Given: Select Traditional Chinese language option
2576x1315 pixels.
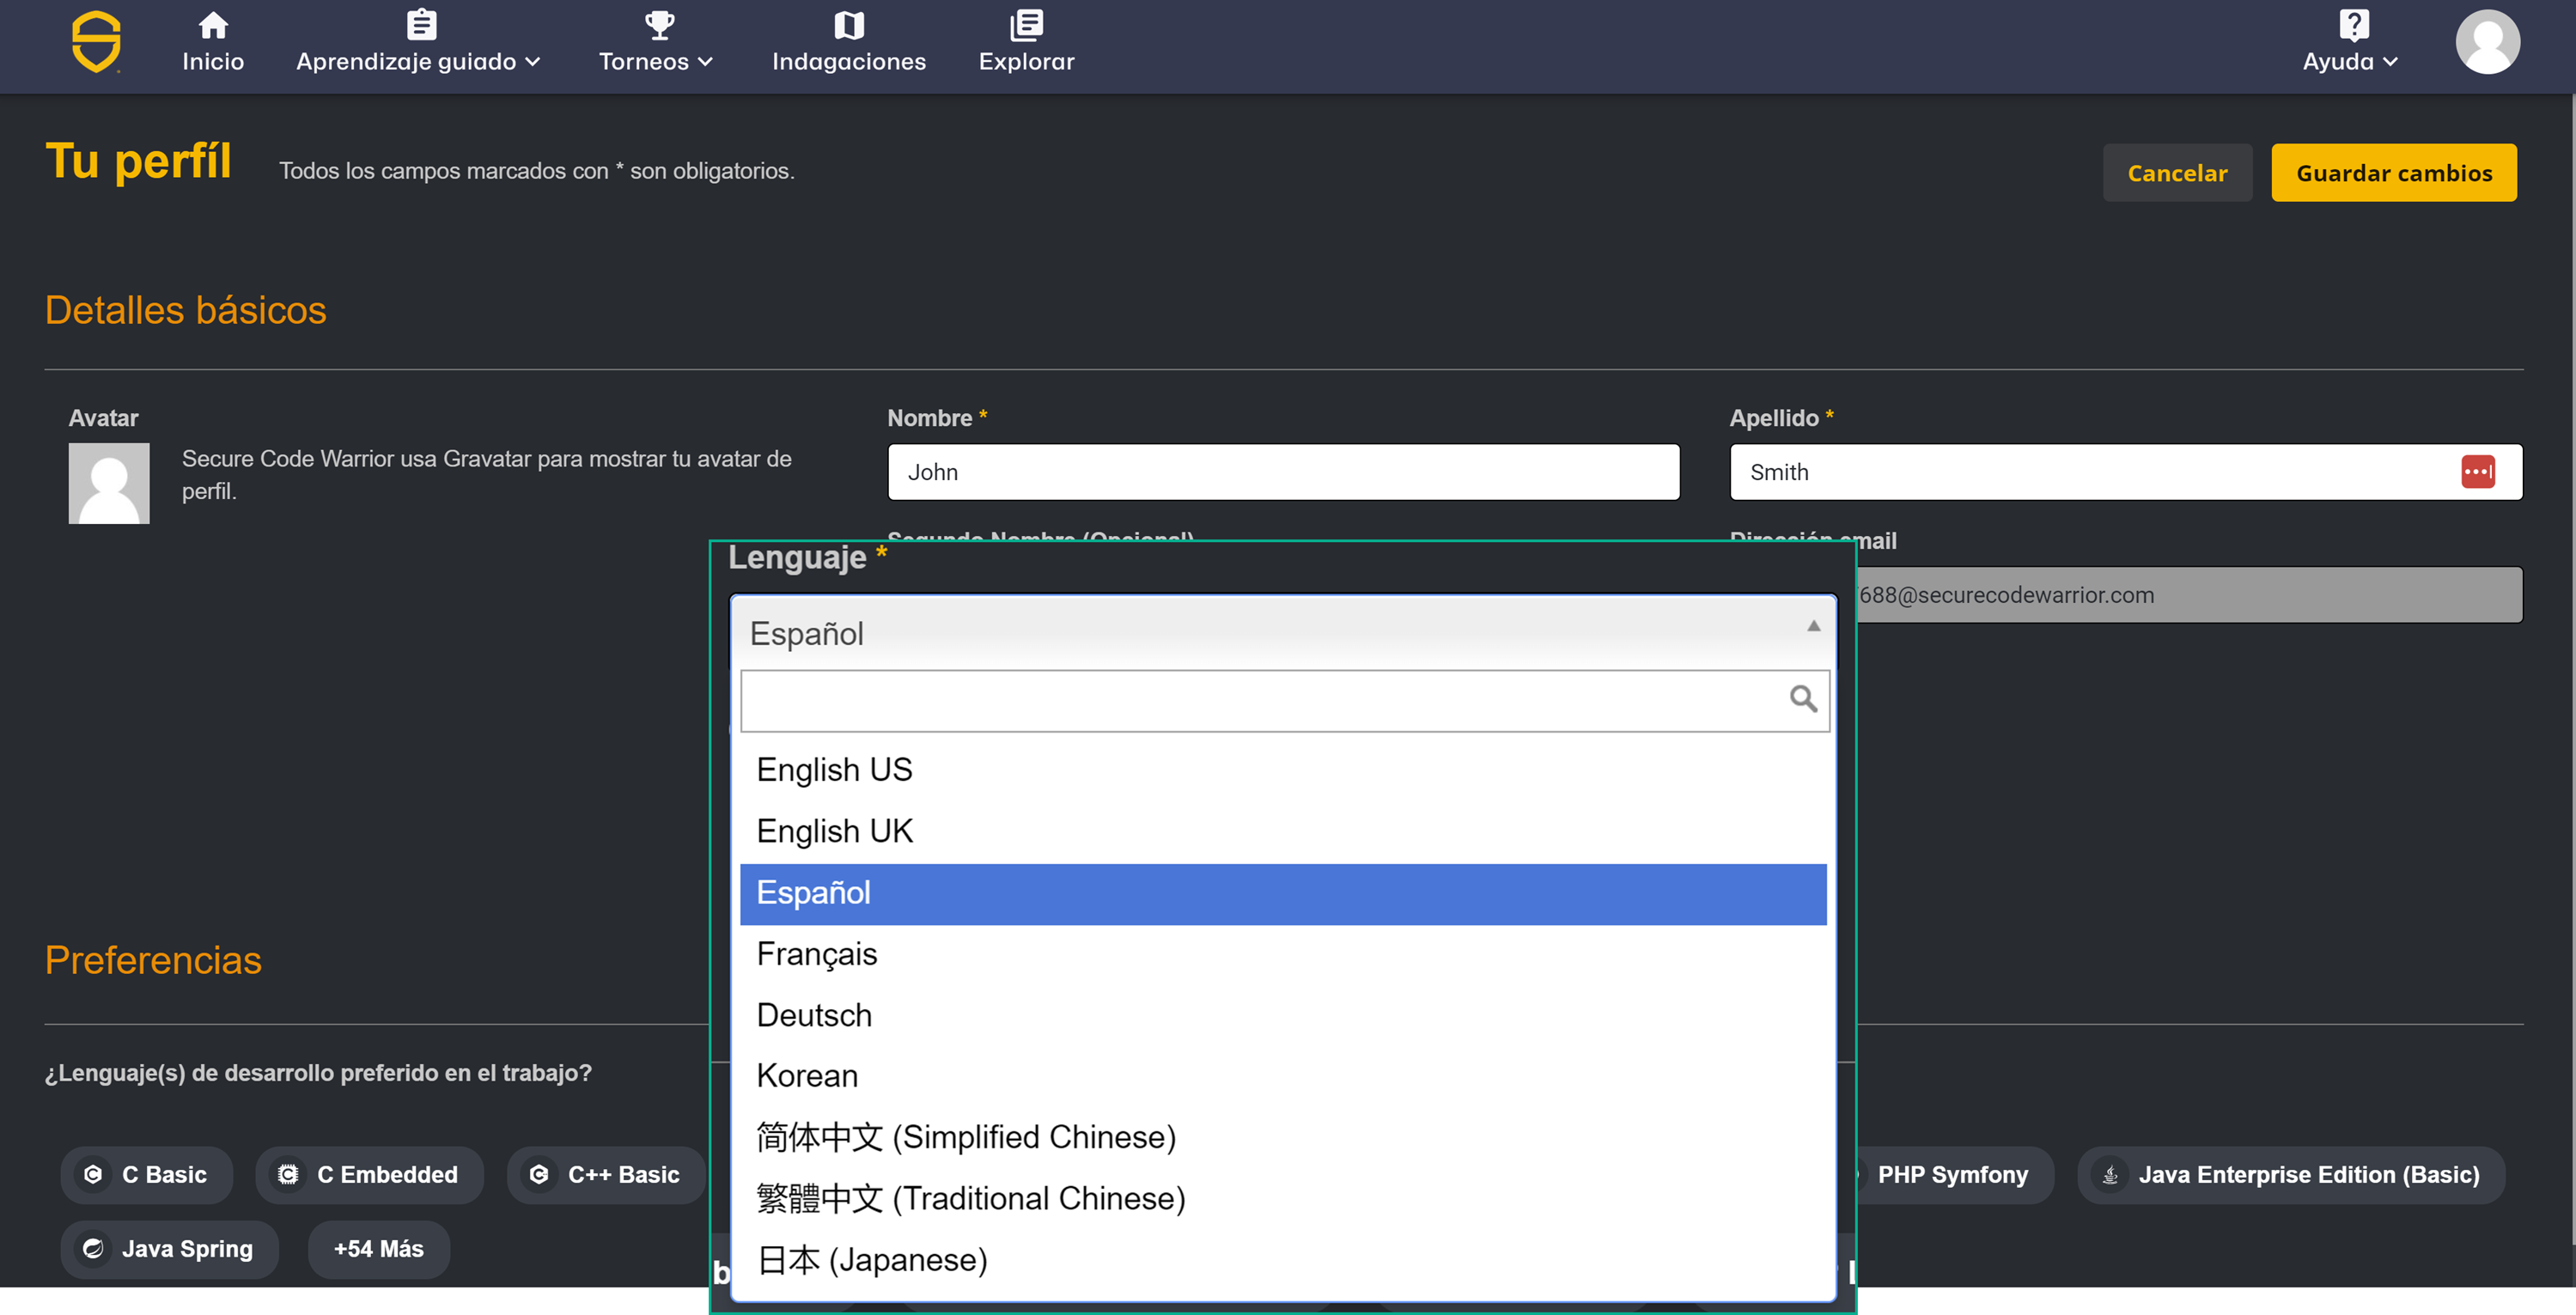Looking at the screenshot, I should click(x=1283, y=1198).
